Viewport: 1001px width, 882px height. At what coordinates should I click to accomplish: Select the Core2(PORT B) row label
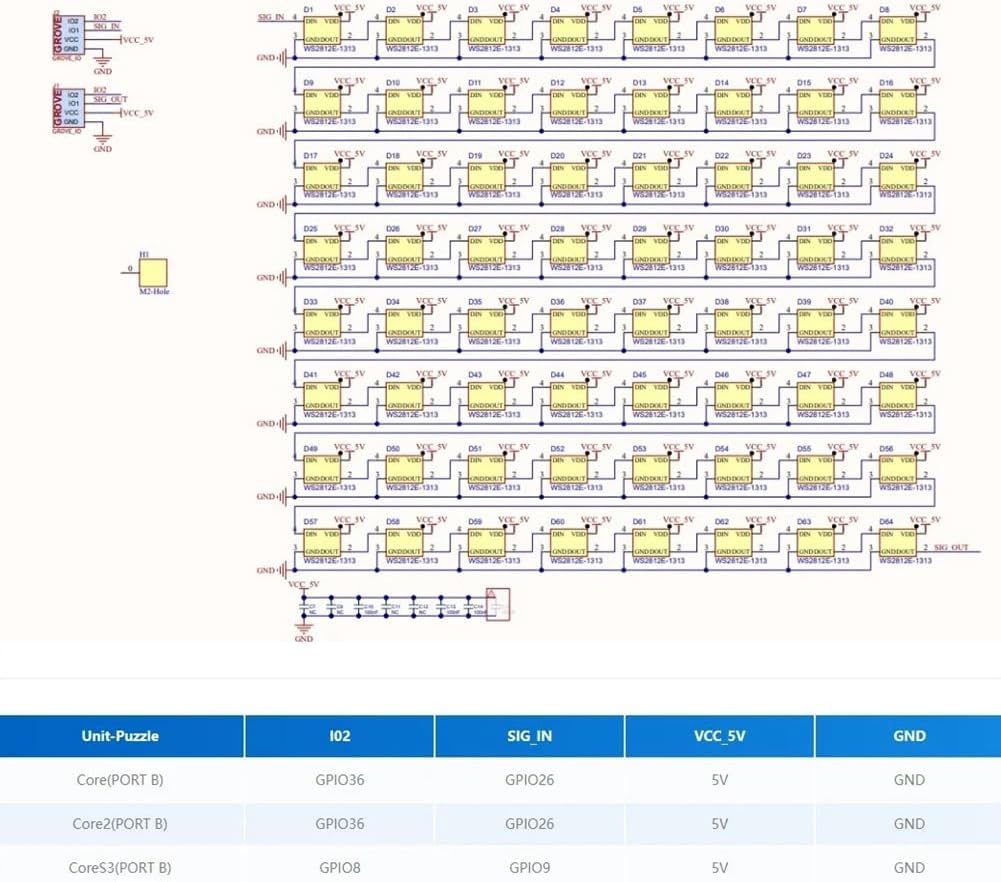120,824
